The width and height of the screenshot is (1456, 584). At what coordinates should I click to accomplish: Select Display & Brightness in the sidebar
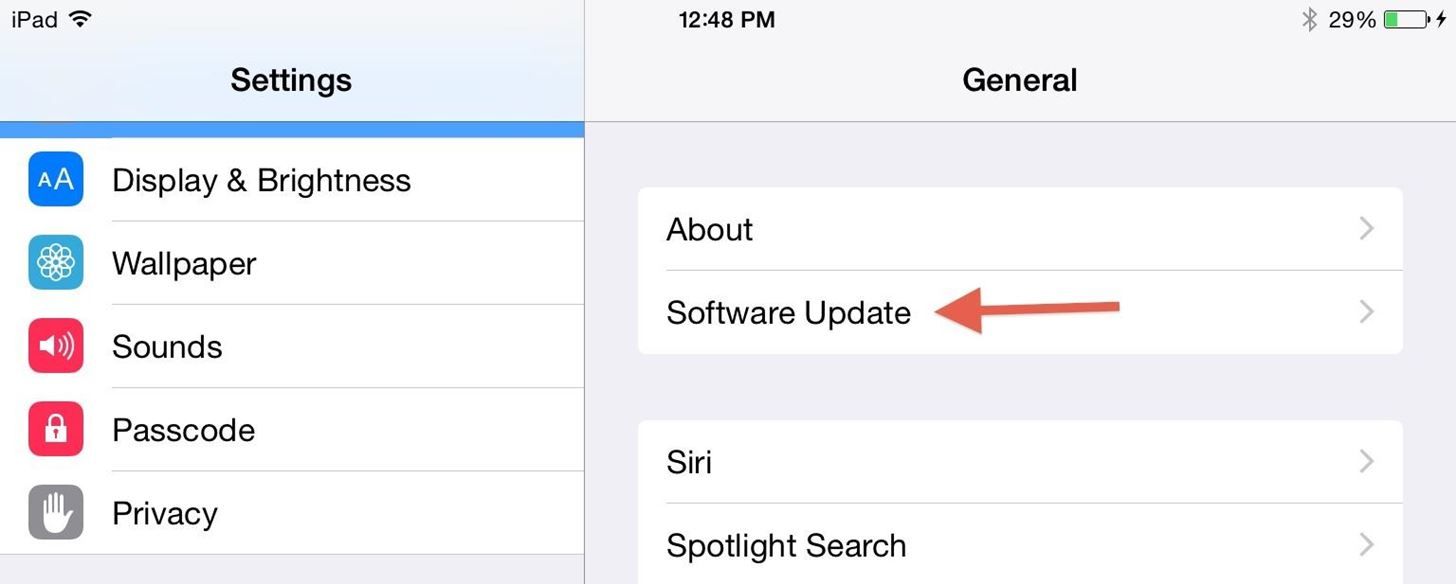[262, 179]
